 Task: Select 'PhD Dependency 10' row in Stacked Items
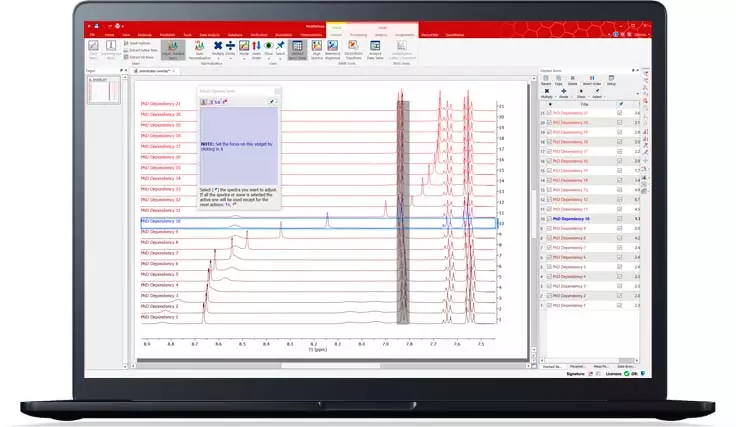(x=590, y=219)
